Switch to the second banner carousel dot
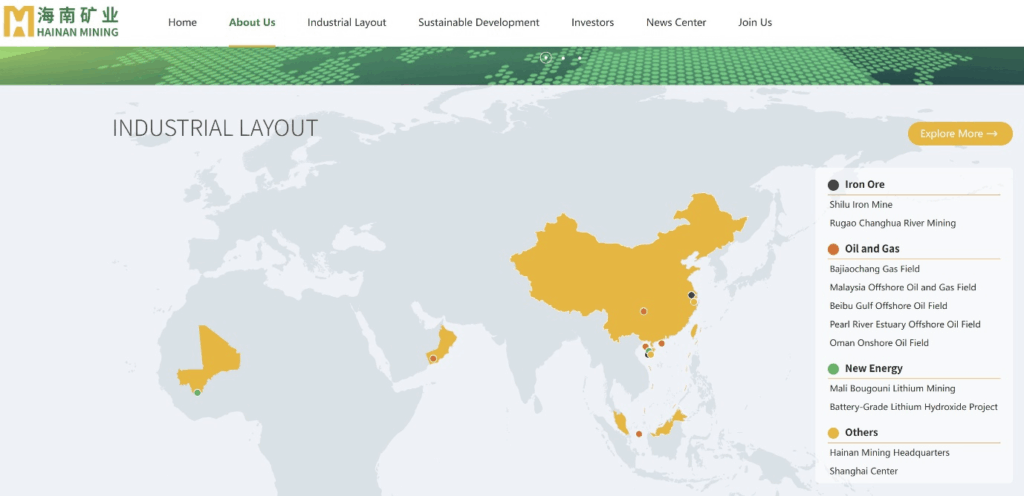 tap(563, 58)
